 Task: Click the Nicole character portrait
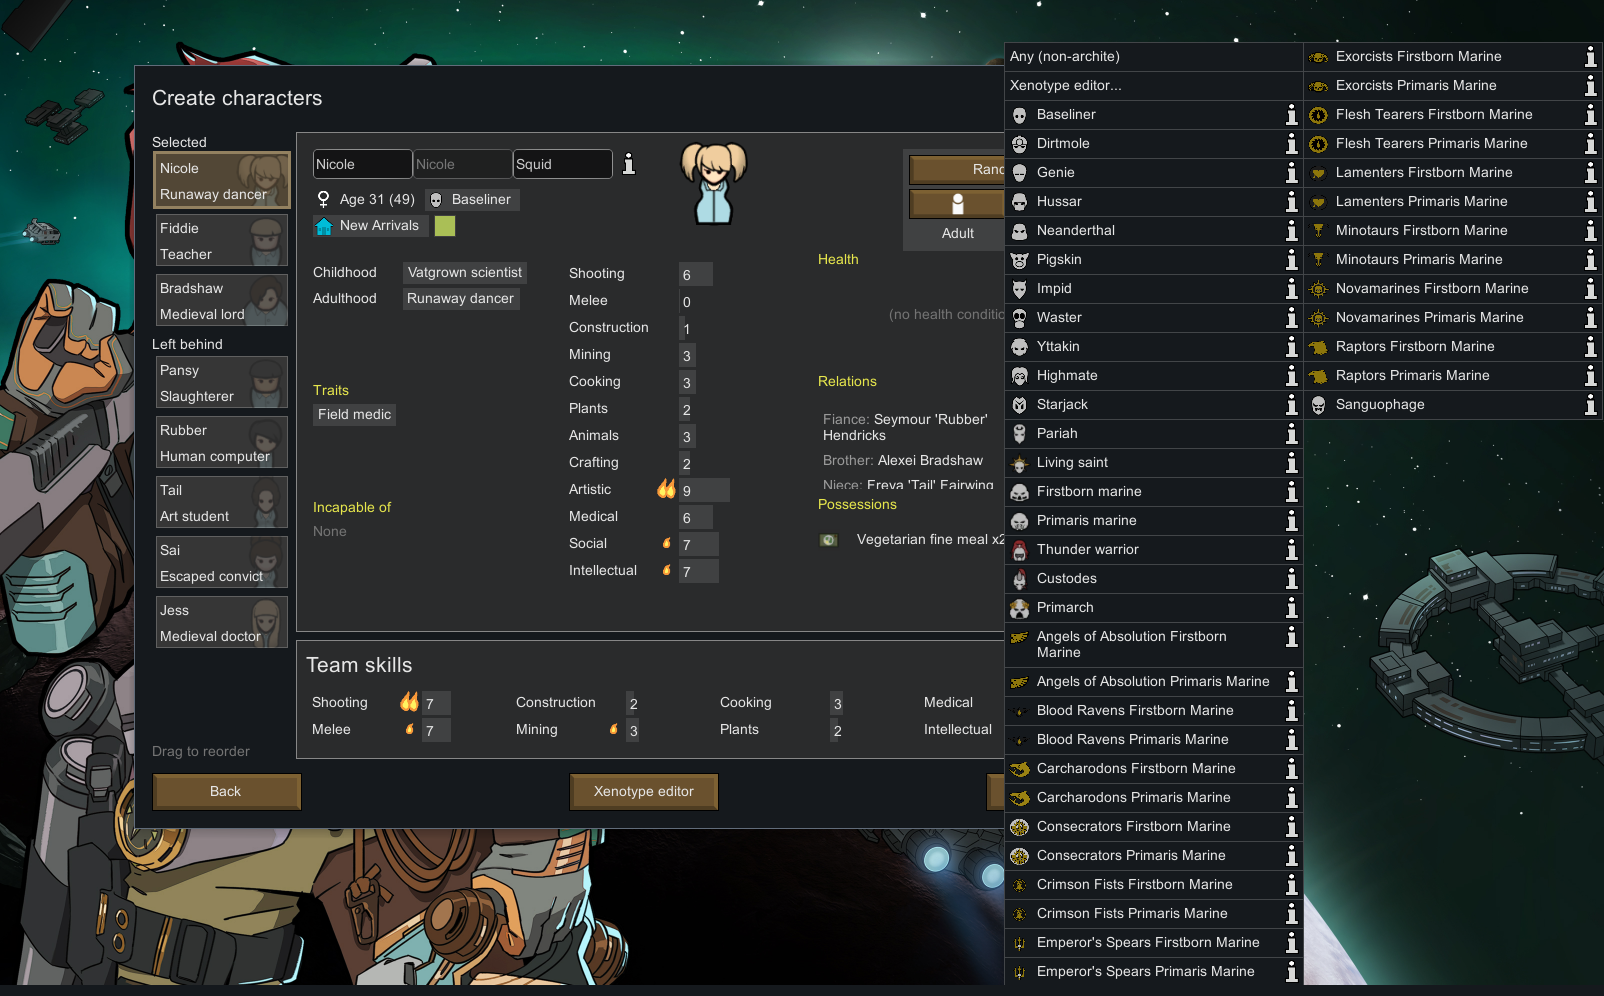pyautogui.click(x=714, y=183)
